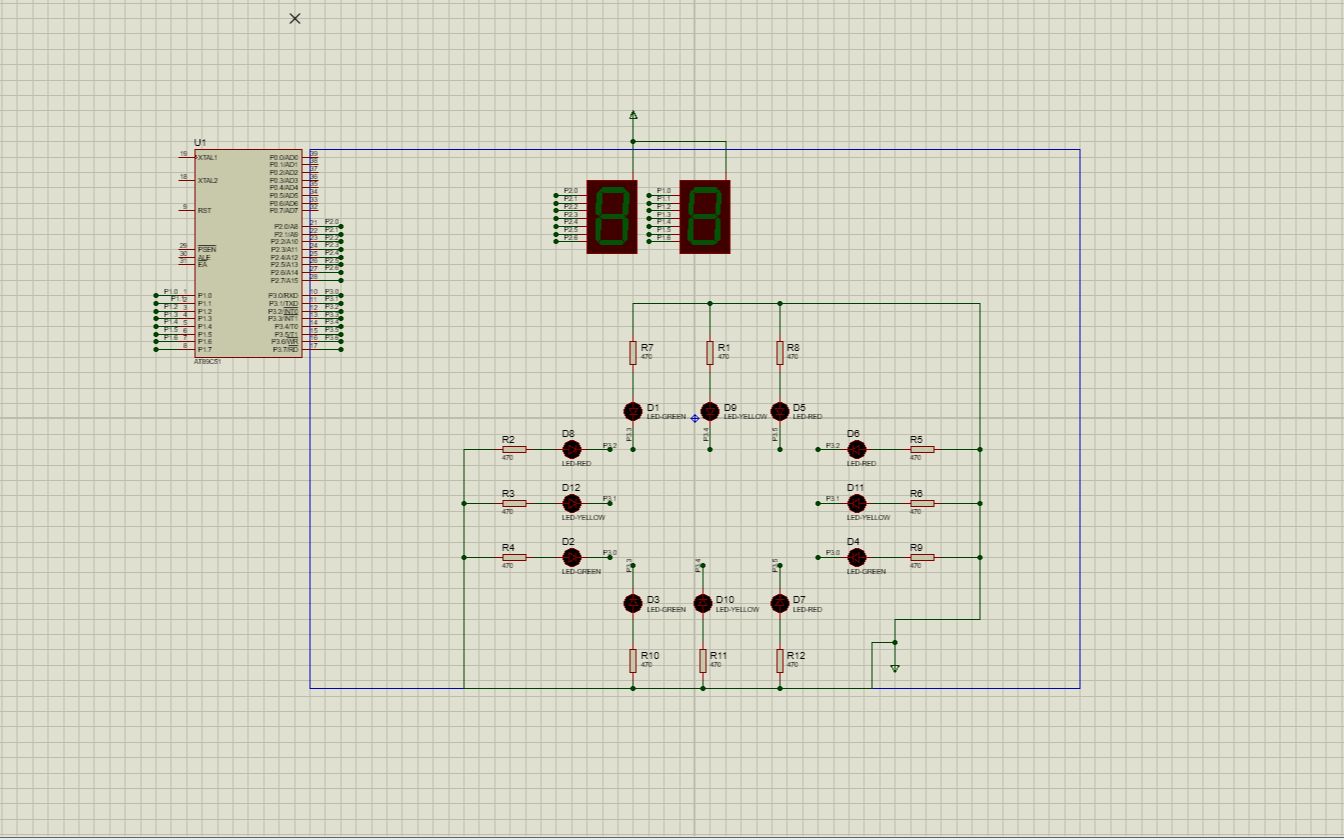
Task: Click the blue origin marker beside D1
Action: click(695, 418)
